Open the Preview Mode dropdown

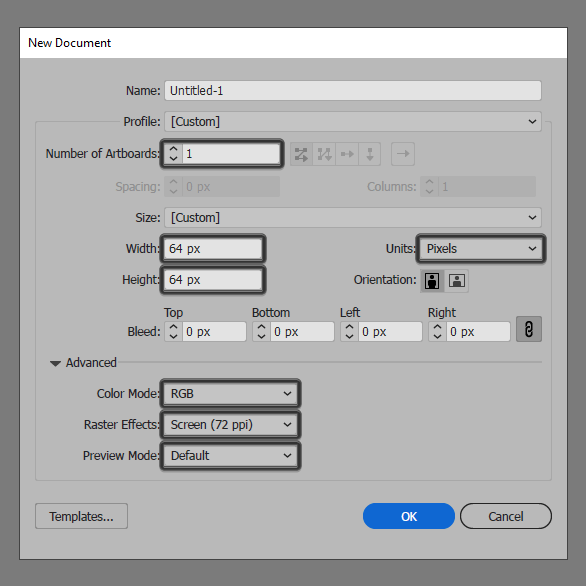click(x=231, y=456)
